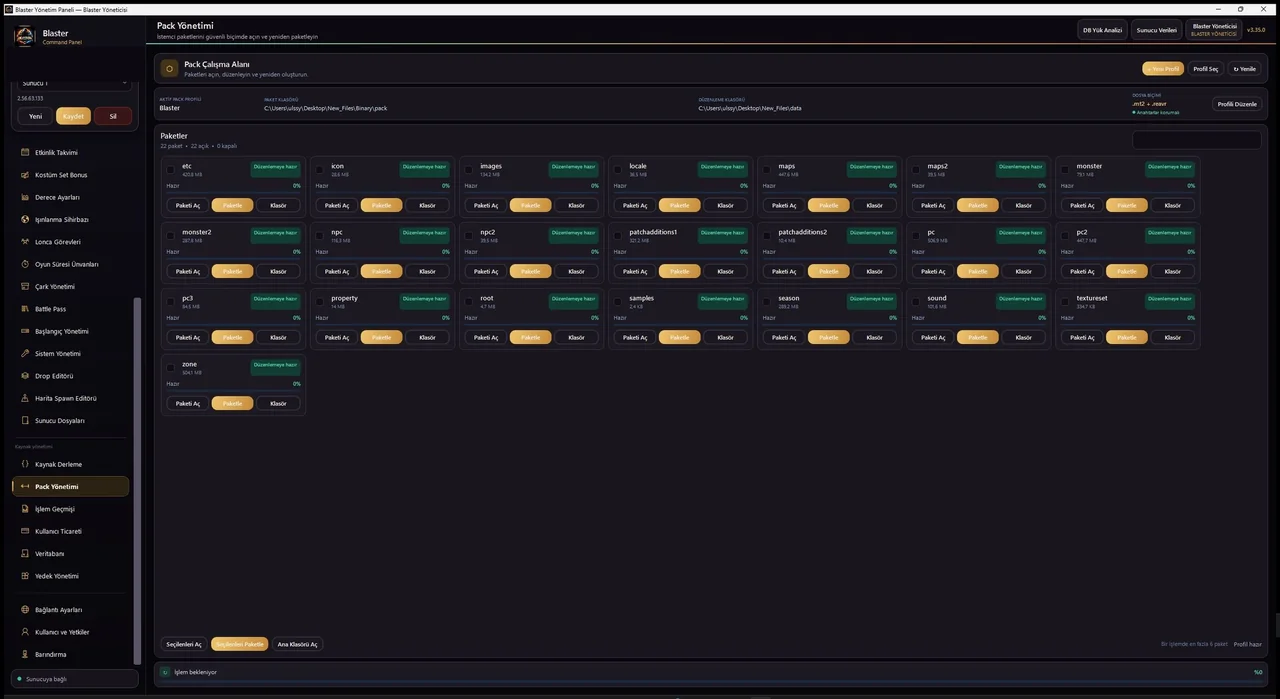Click Profil Seç
Screen dimensions: 1280x699
coord(1206,69)
